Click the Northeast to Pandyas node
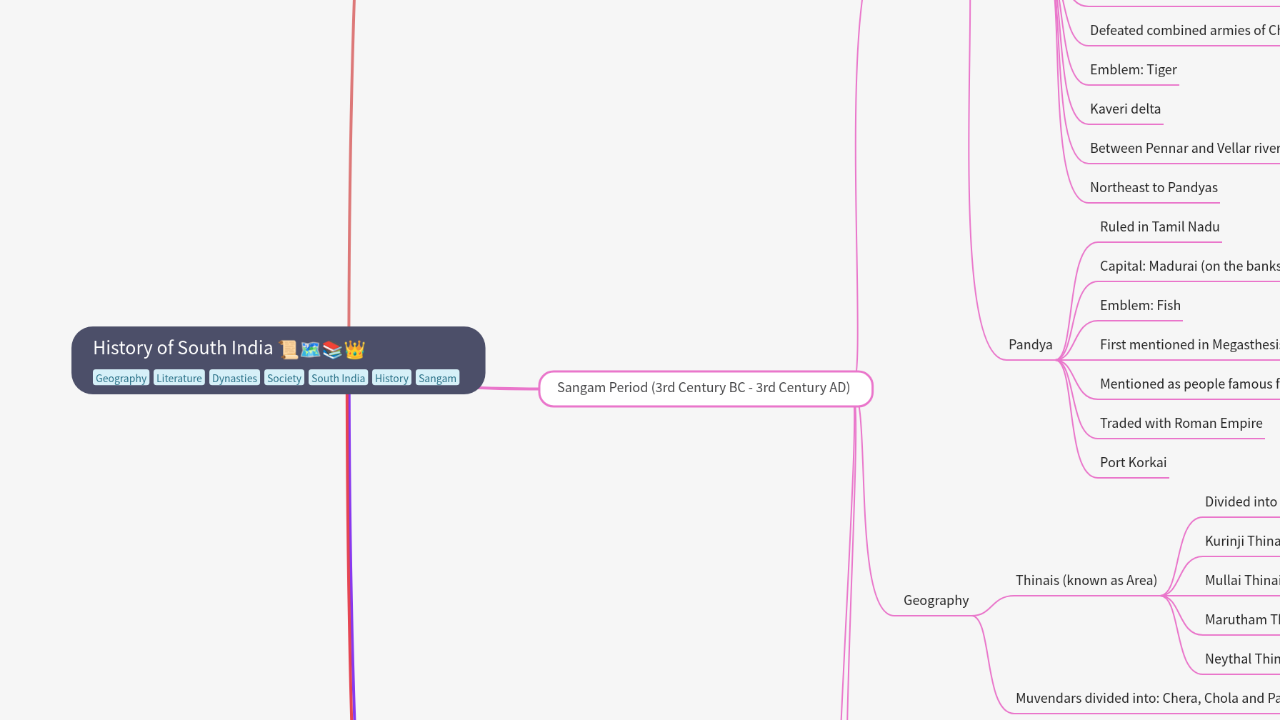1280x720 pixels. (x=1153, y=188)
